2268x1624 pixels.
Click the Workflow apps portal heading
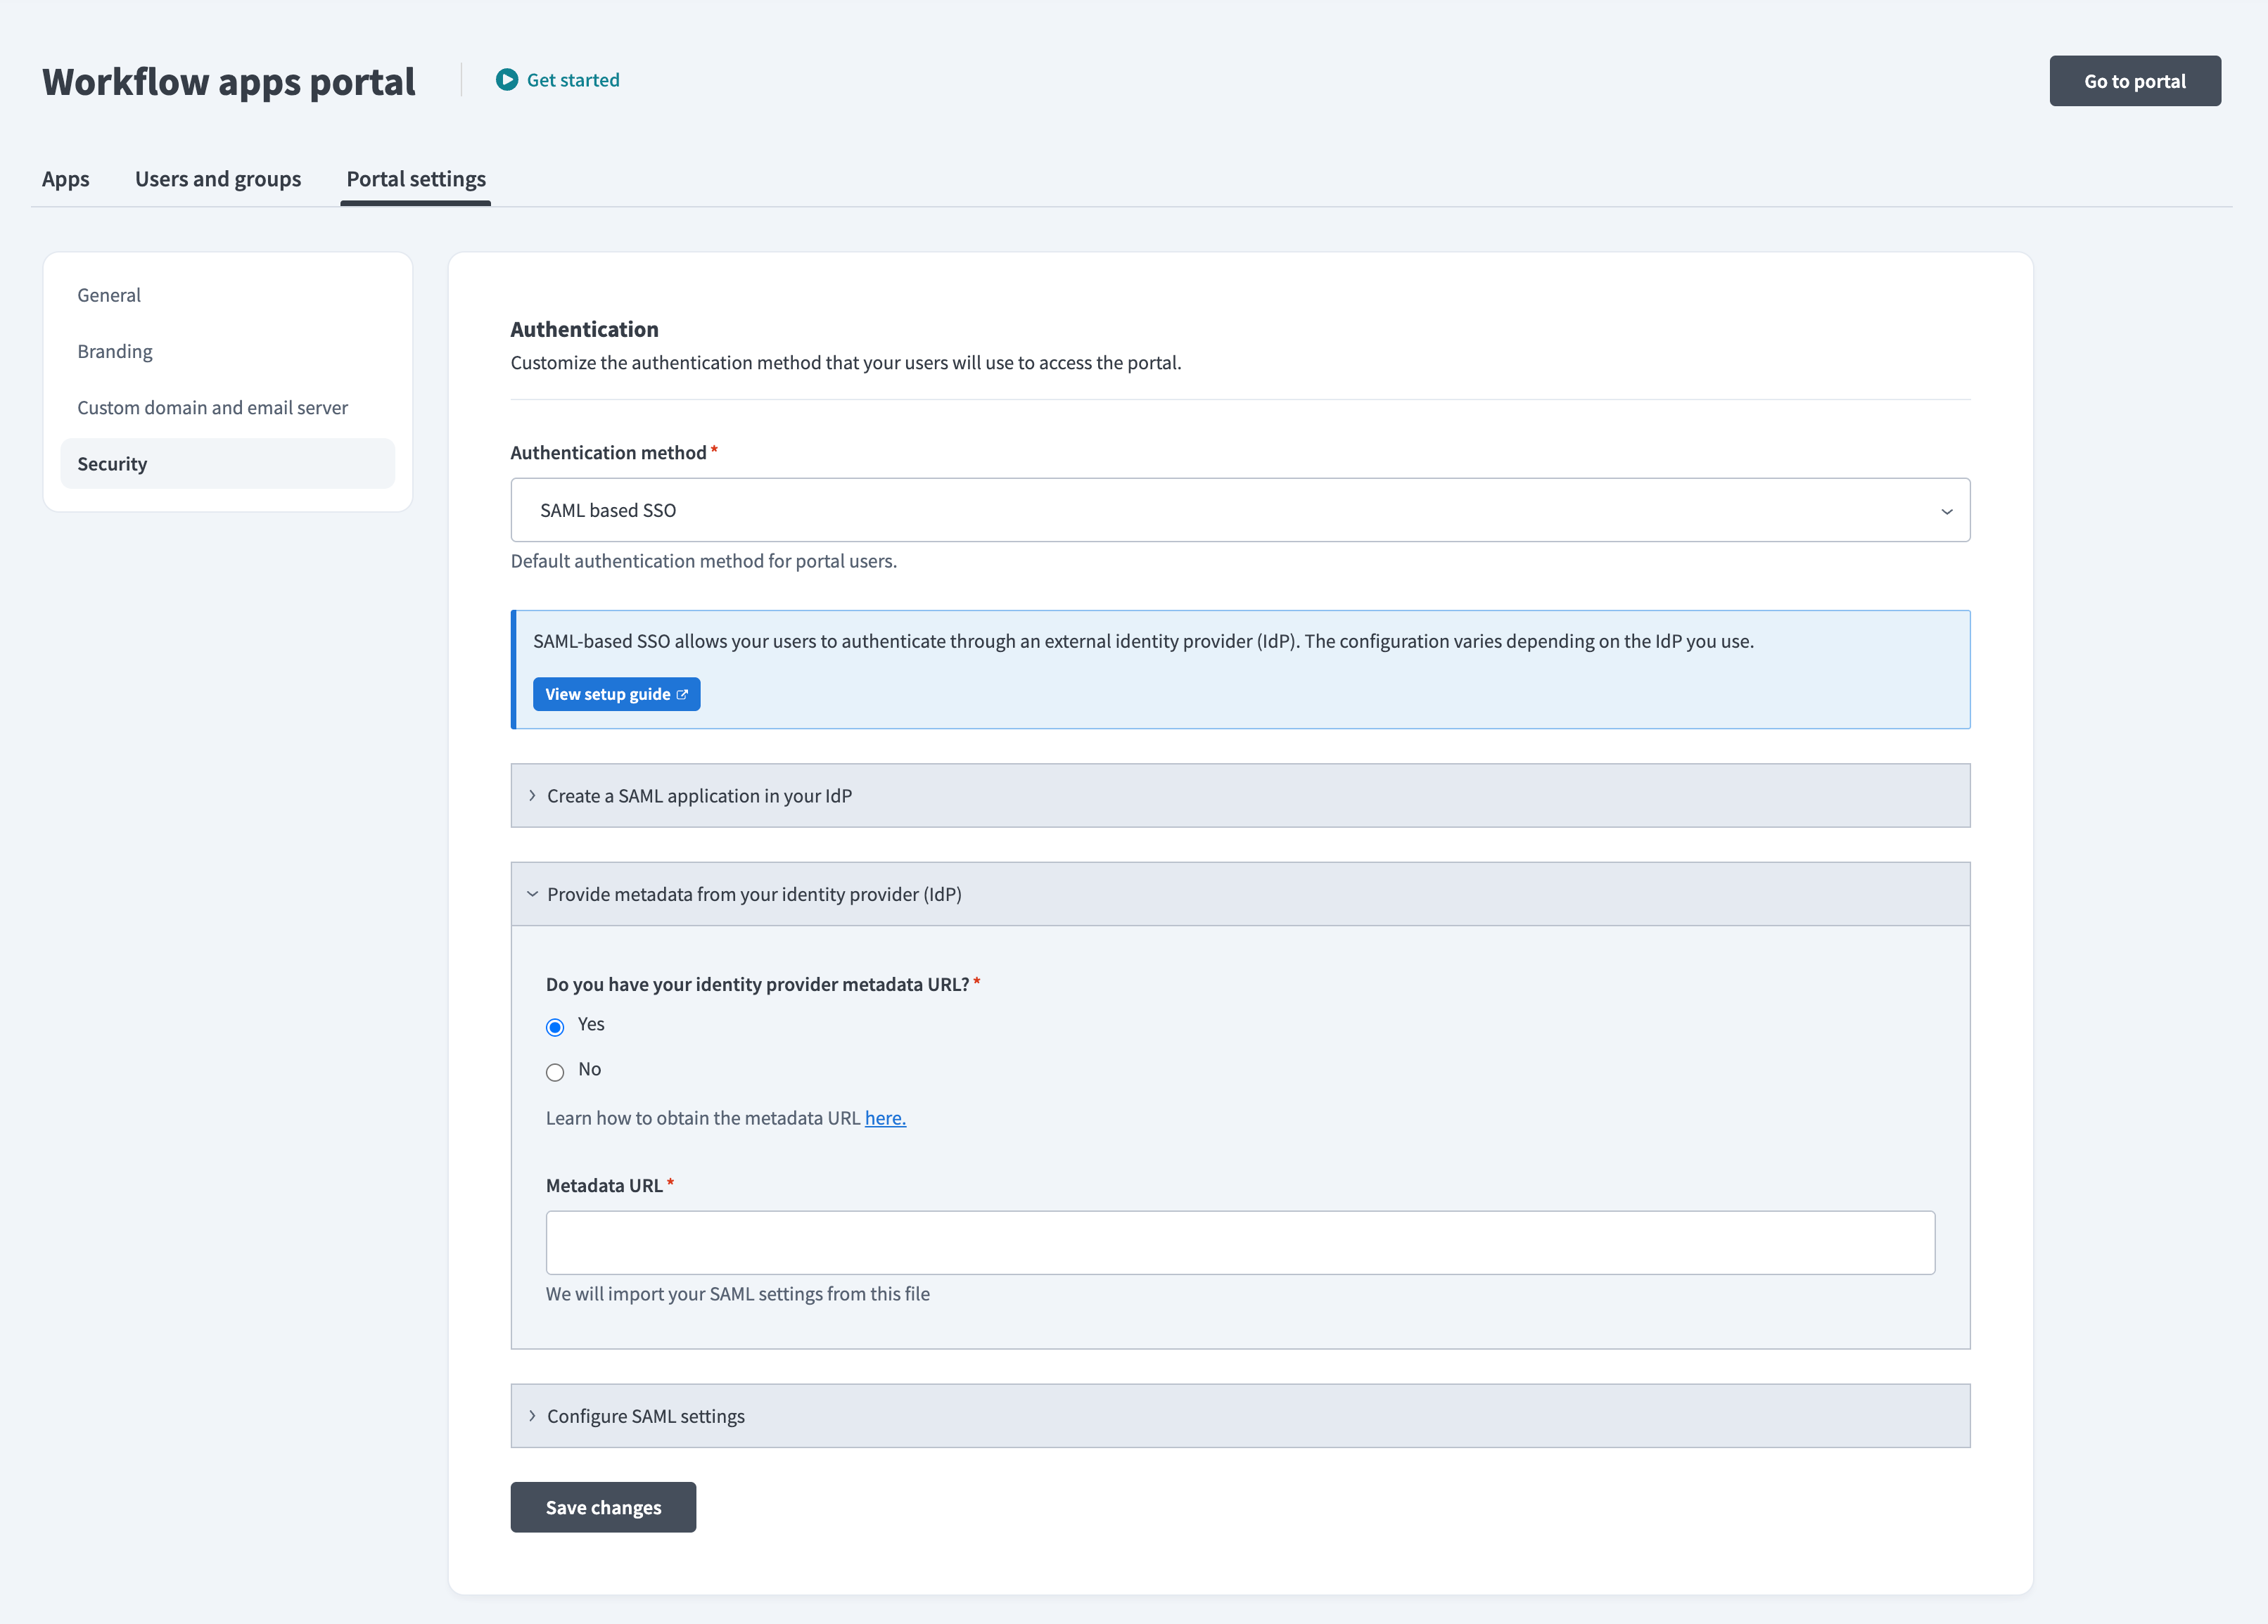pos(229,81)
